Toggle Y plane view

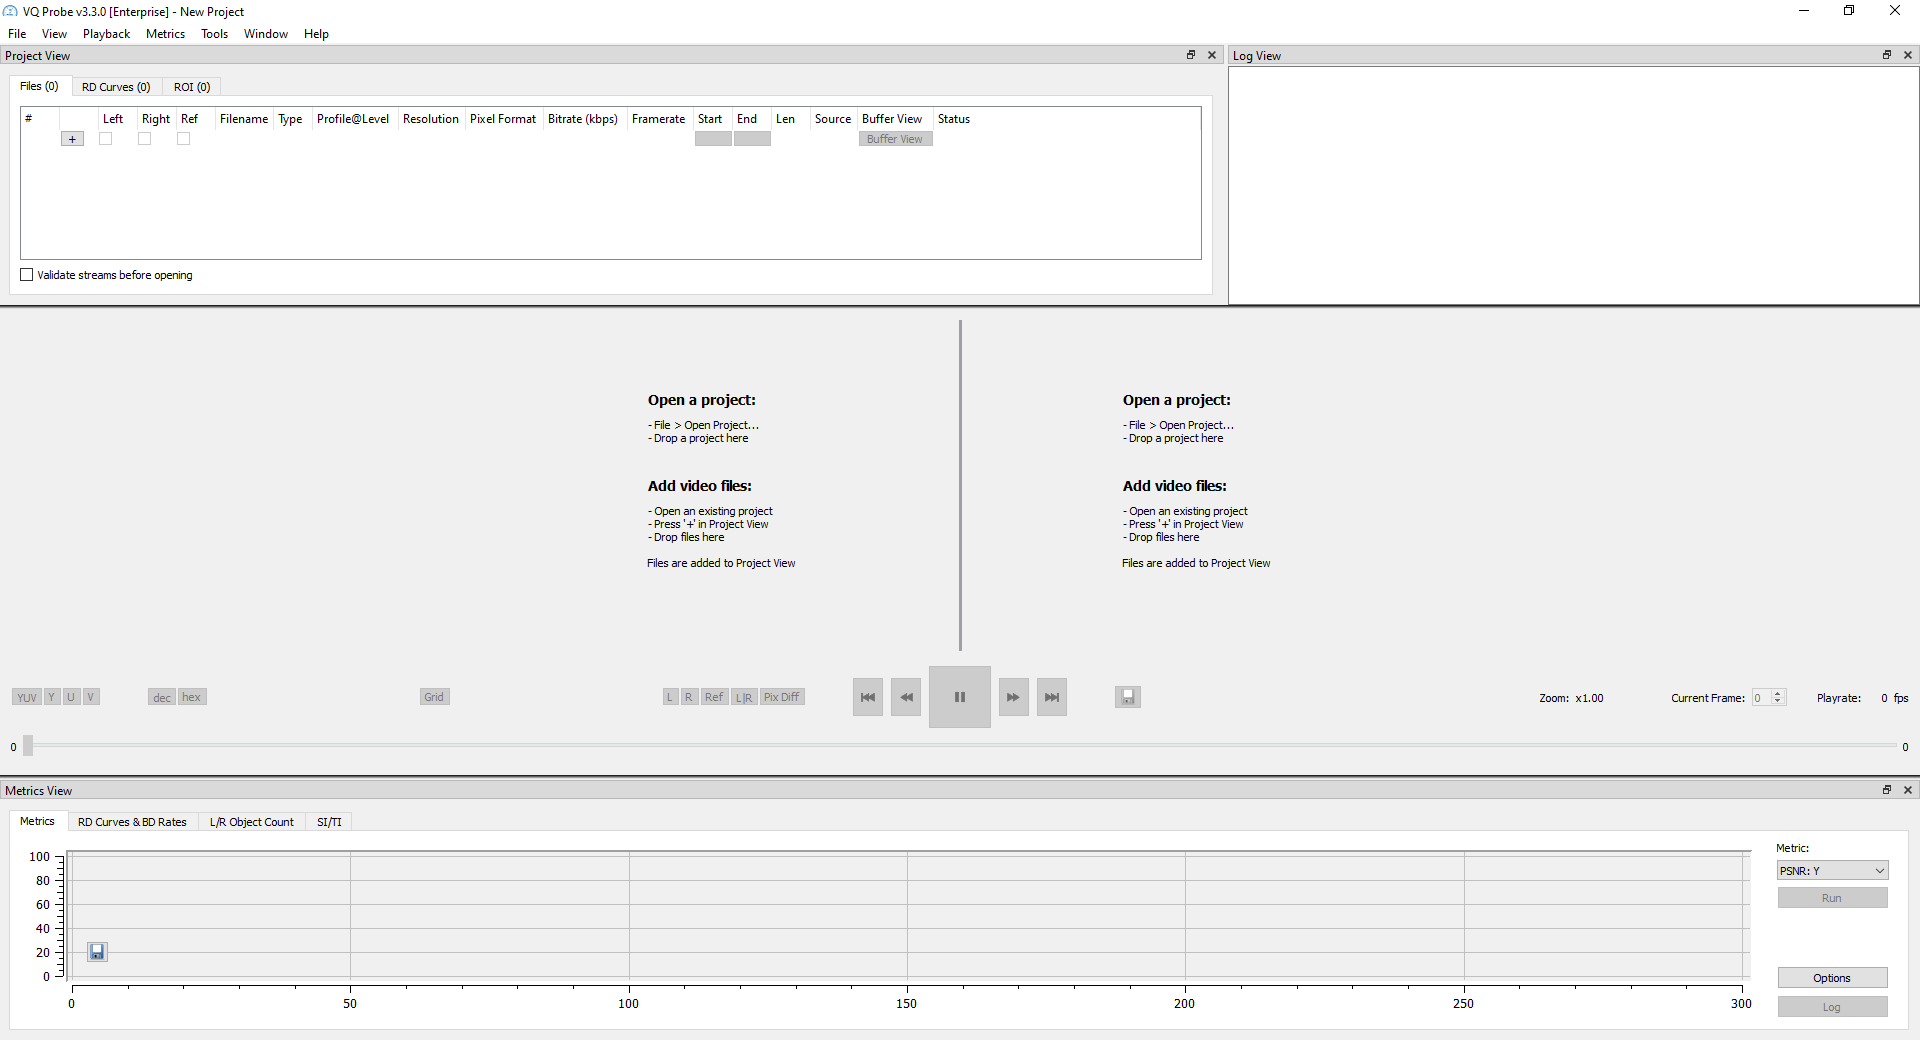(52, 697)
